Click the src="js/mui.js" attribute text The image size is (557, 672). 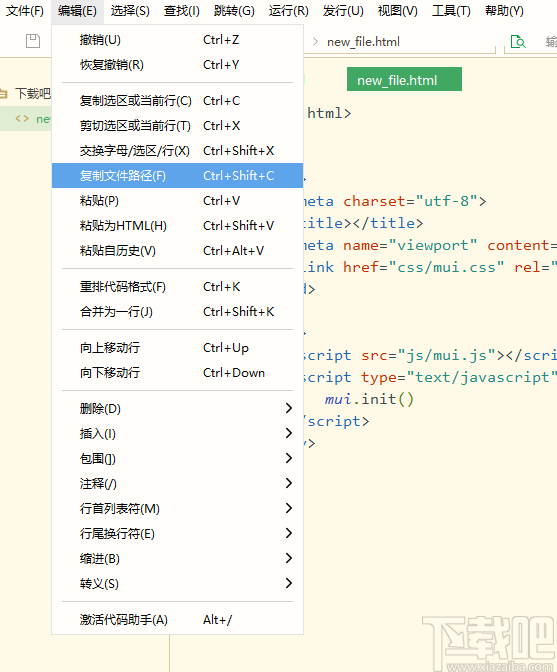pyautogui.click(x=428, y=355)
